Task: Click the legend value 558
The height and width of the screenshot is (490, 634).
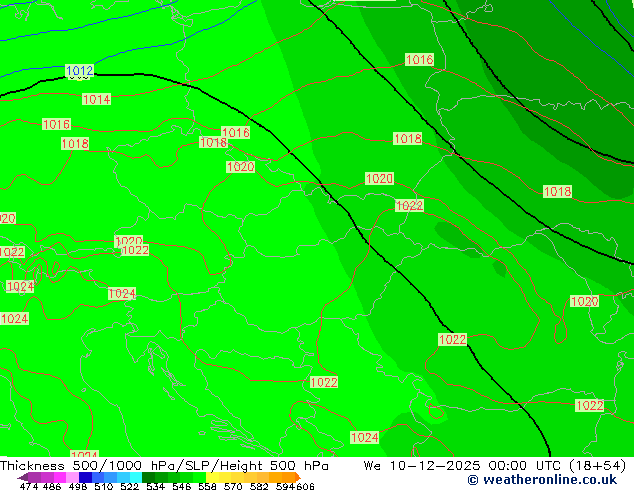Action: [x=207, y=486]
